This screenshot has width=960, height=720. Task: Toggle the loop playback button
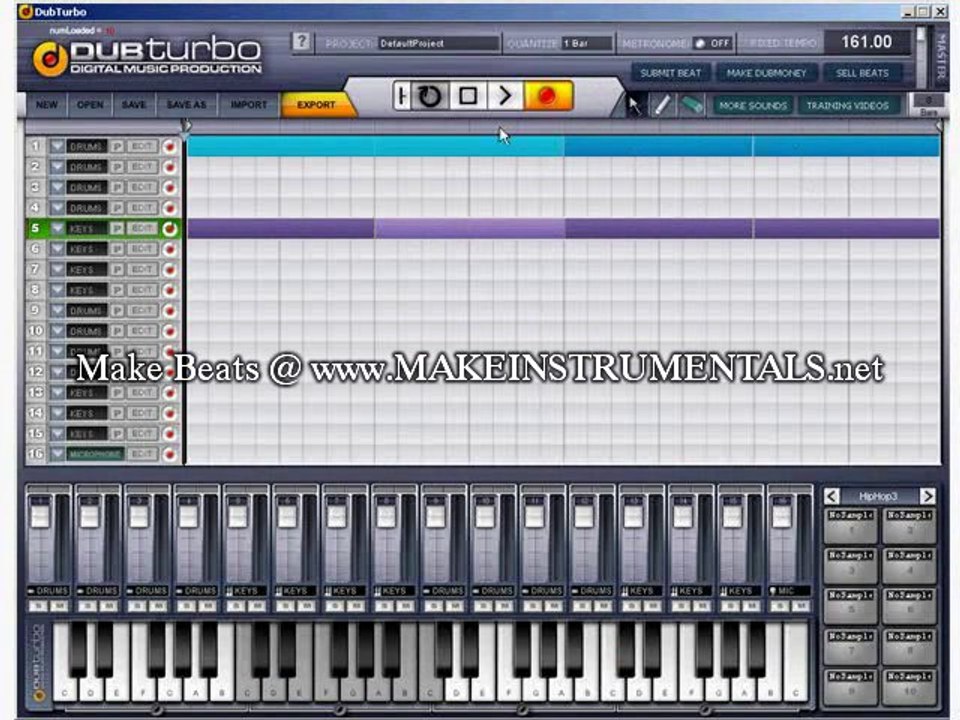click(x=429, y=96)
